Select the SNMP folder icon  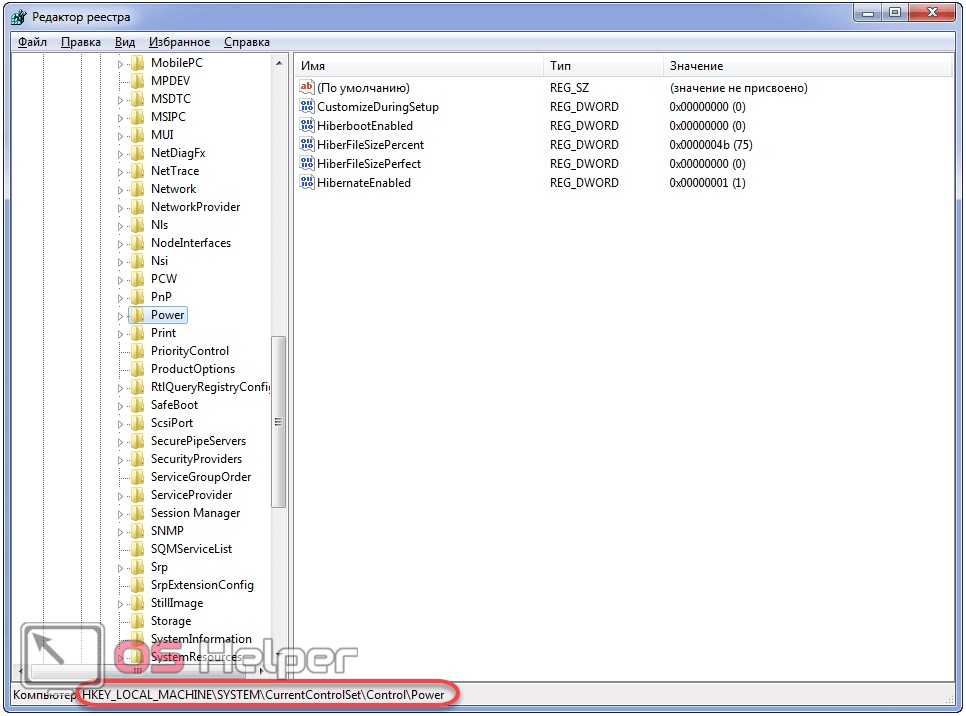click(x=138, y=531)
